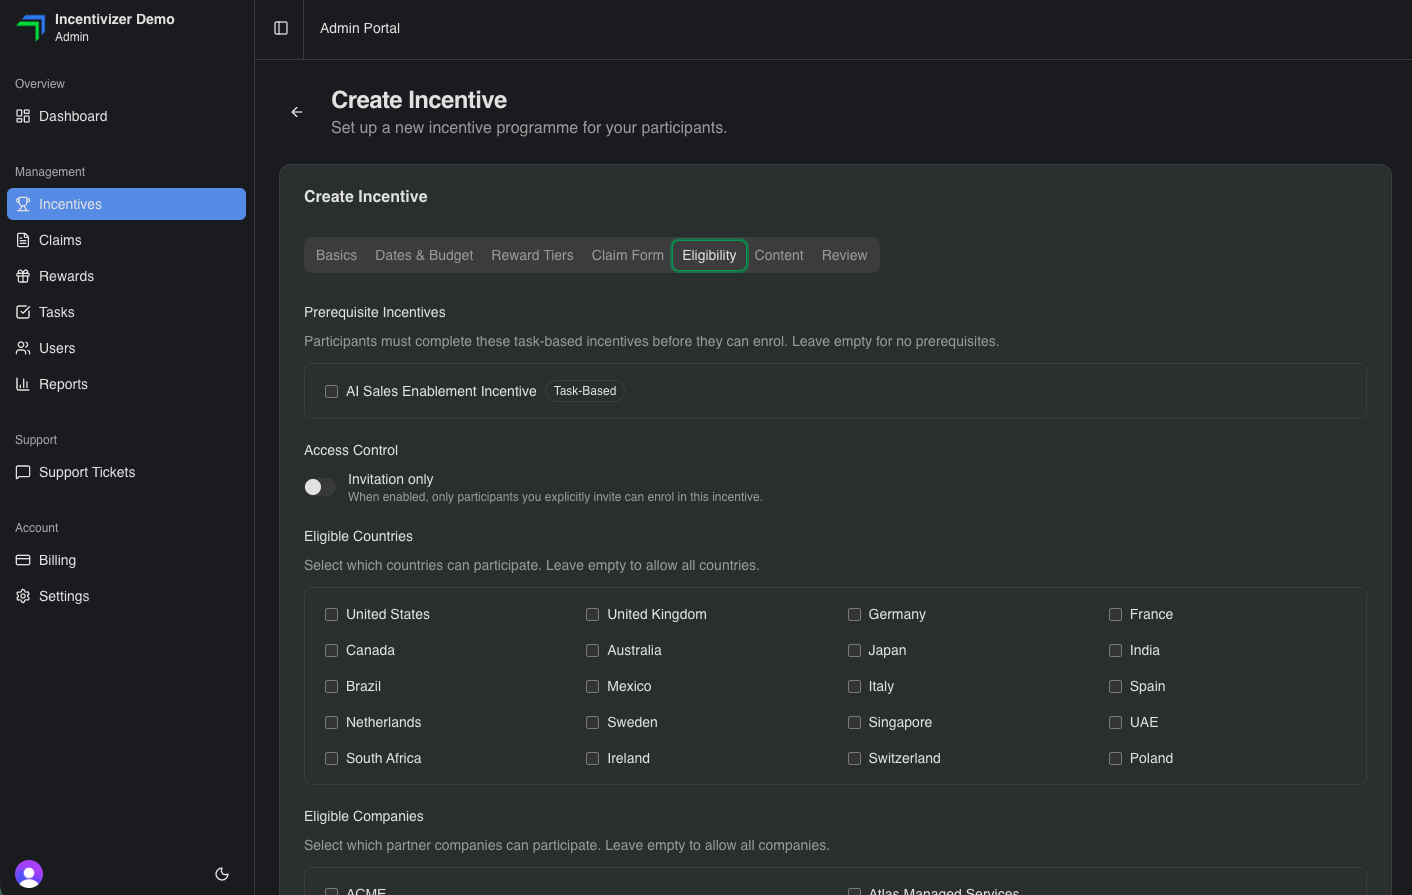
Task: Open the user avatar menu
Action: (29, 874)
